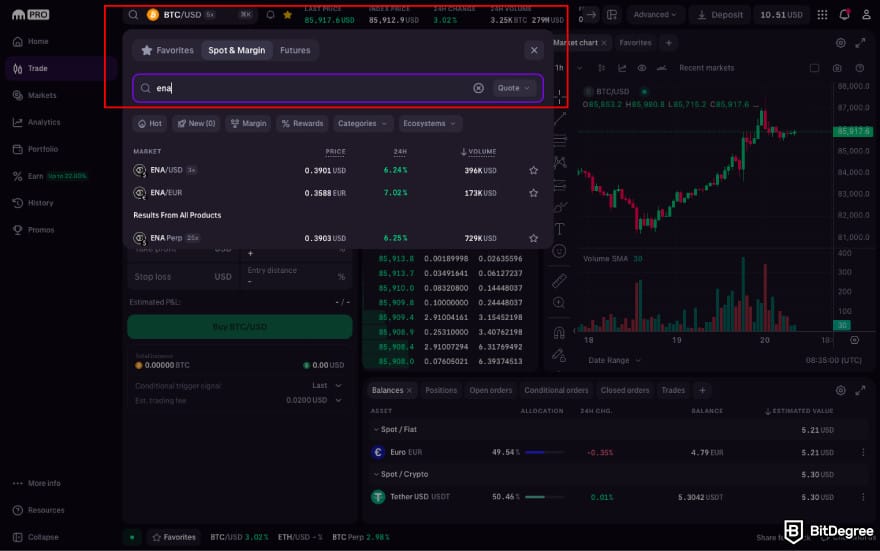
Task: Open the 1h interval dropdown chevron
Action: 579,68
